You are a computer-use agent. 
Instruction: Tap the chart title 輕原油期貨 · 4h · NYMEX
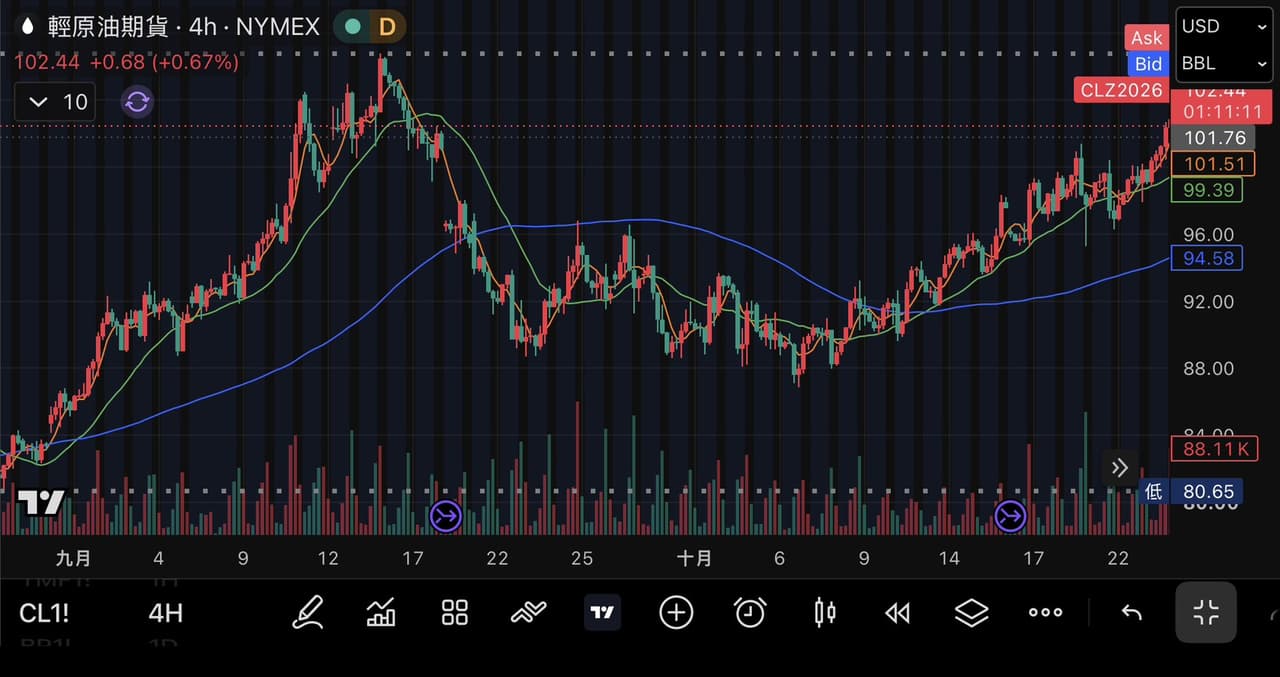click(183, 27)
